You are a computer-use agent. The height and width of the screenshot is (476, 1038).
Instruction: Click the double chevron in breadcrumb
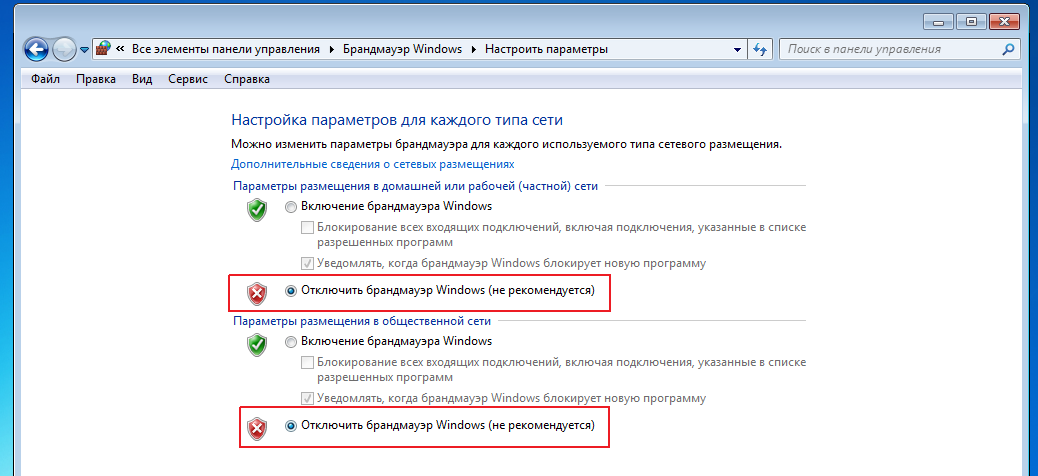tap(120, 49)
